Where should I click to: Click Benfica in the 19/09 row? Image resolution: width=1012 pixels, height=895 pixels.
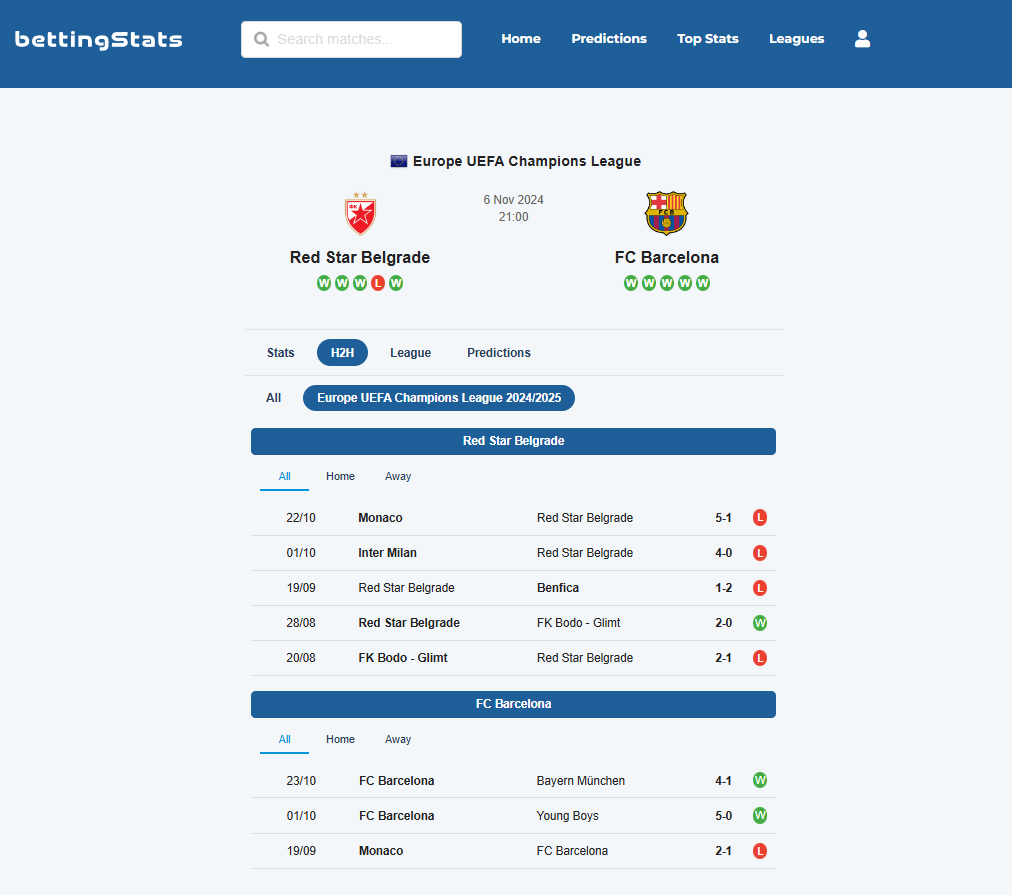point(558,588)
